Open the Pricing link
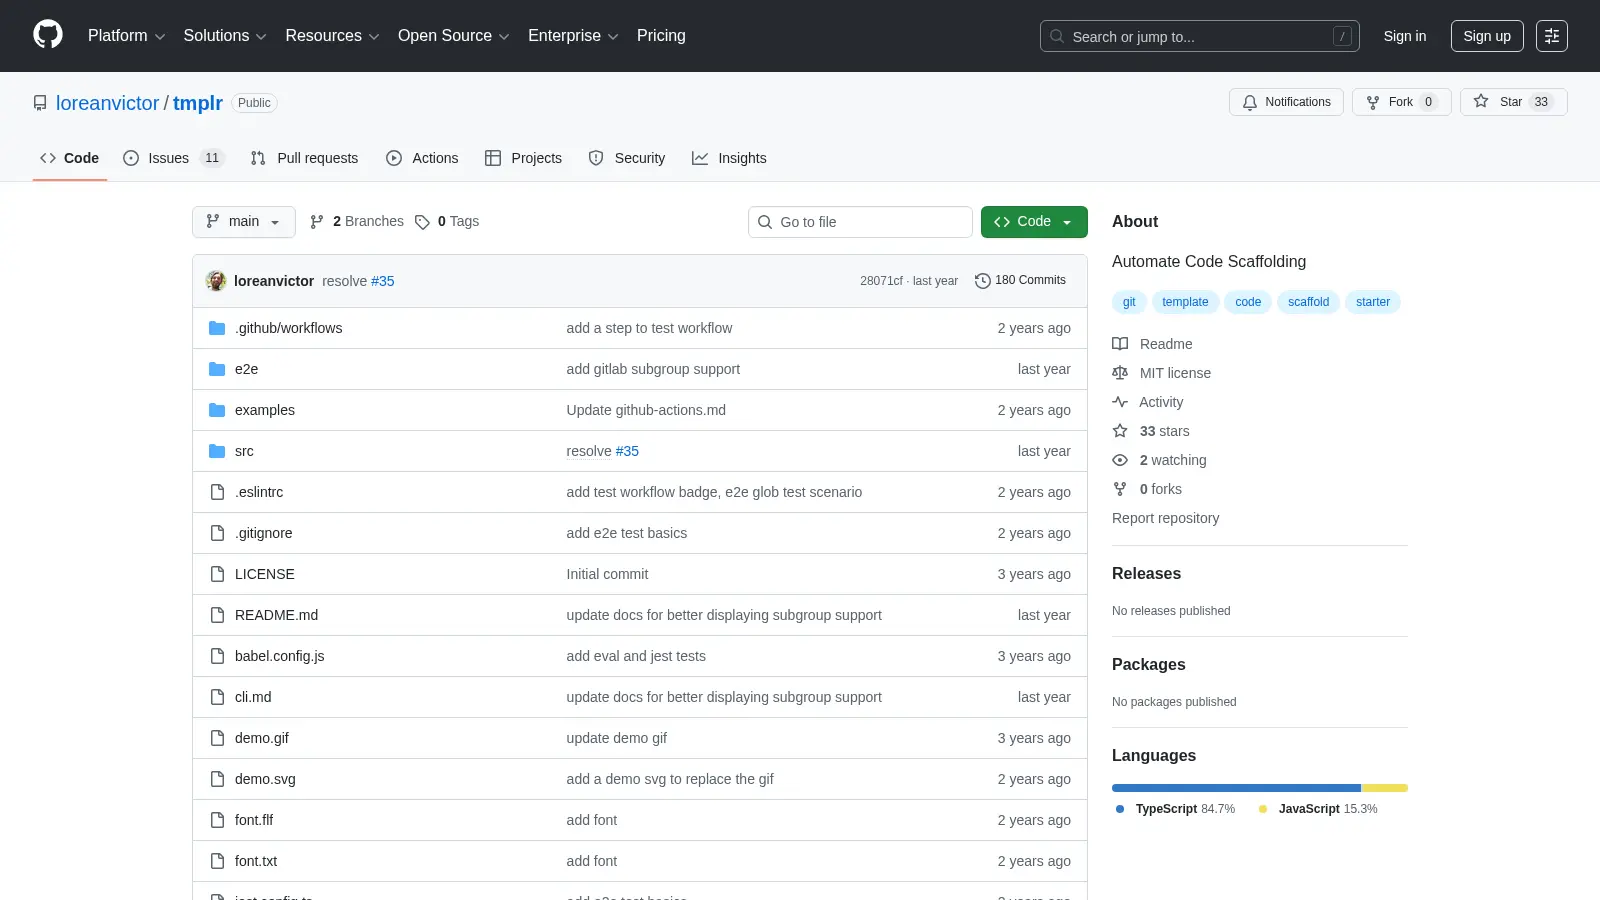 661,36
